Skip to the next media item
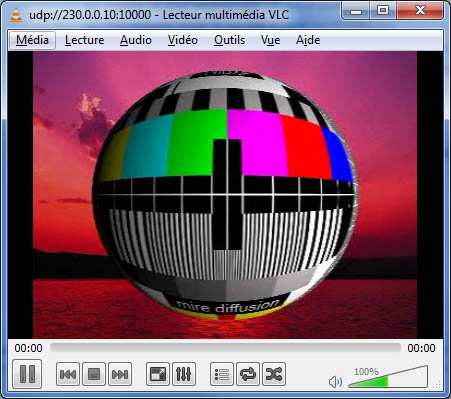The image size is (451, 399). [x=120, y=374]
